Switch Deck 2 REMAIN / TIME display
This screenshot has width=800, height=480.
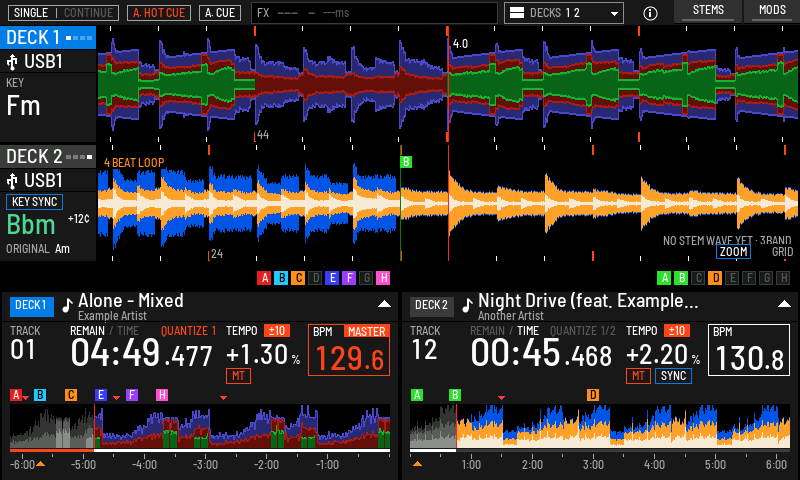(x=505, y=331)
